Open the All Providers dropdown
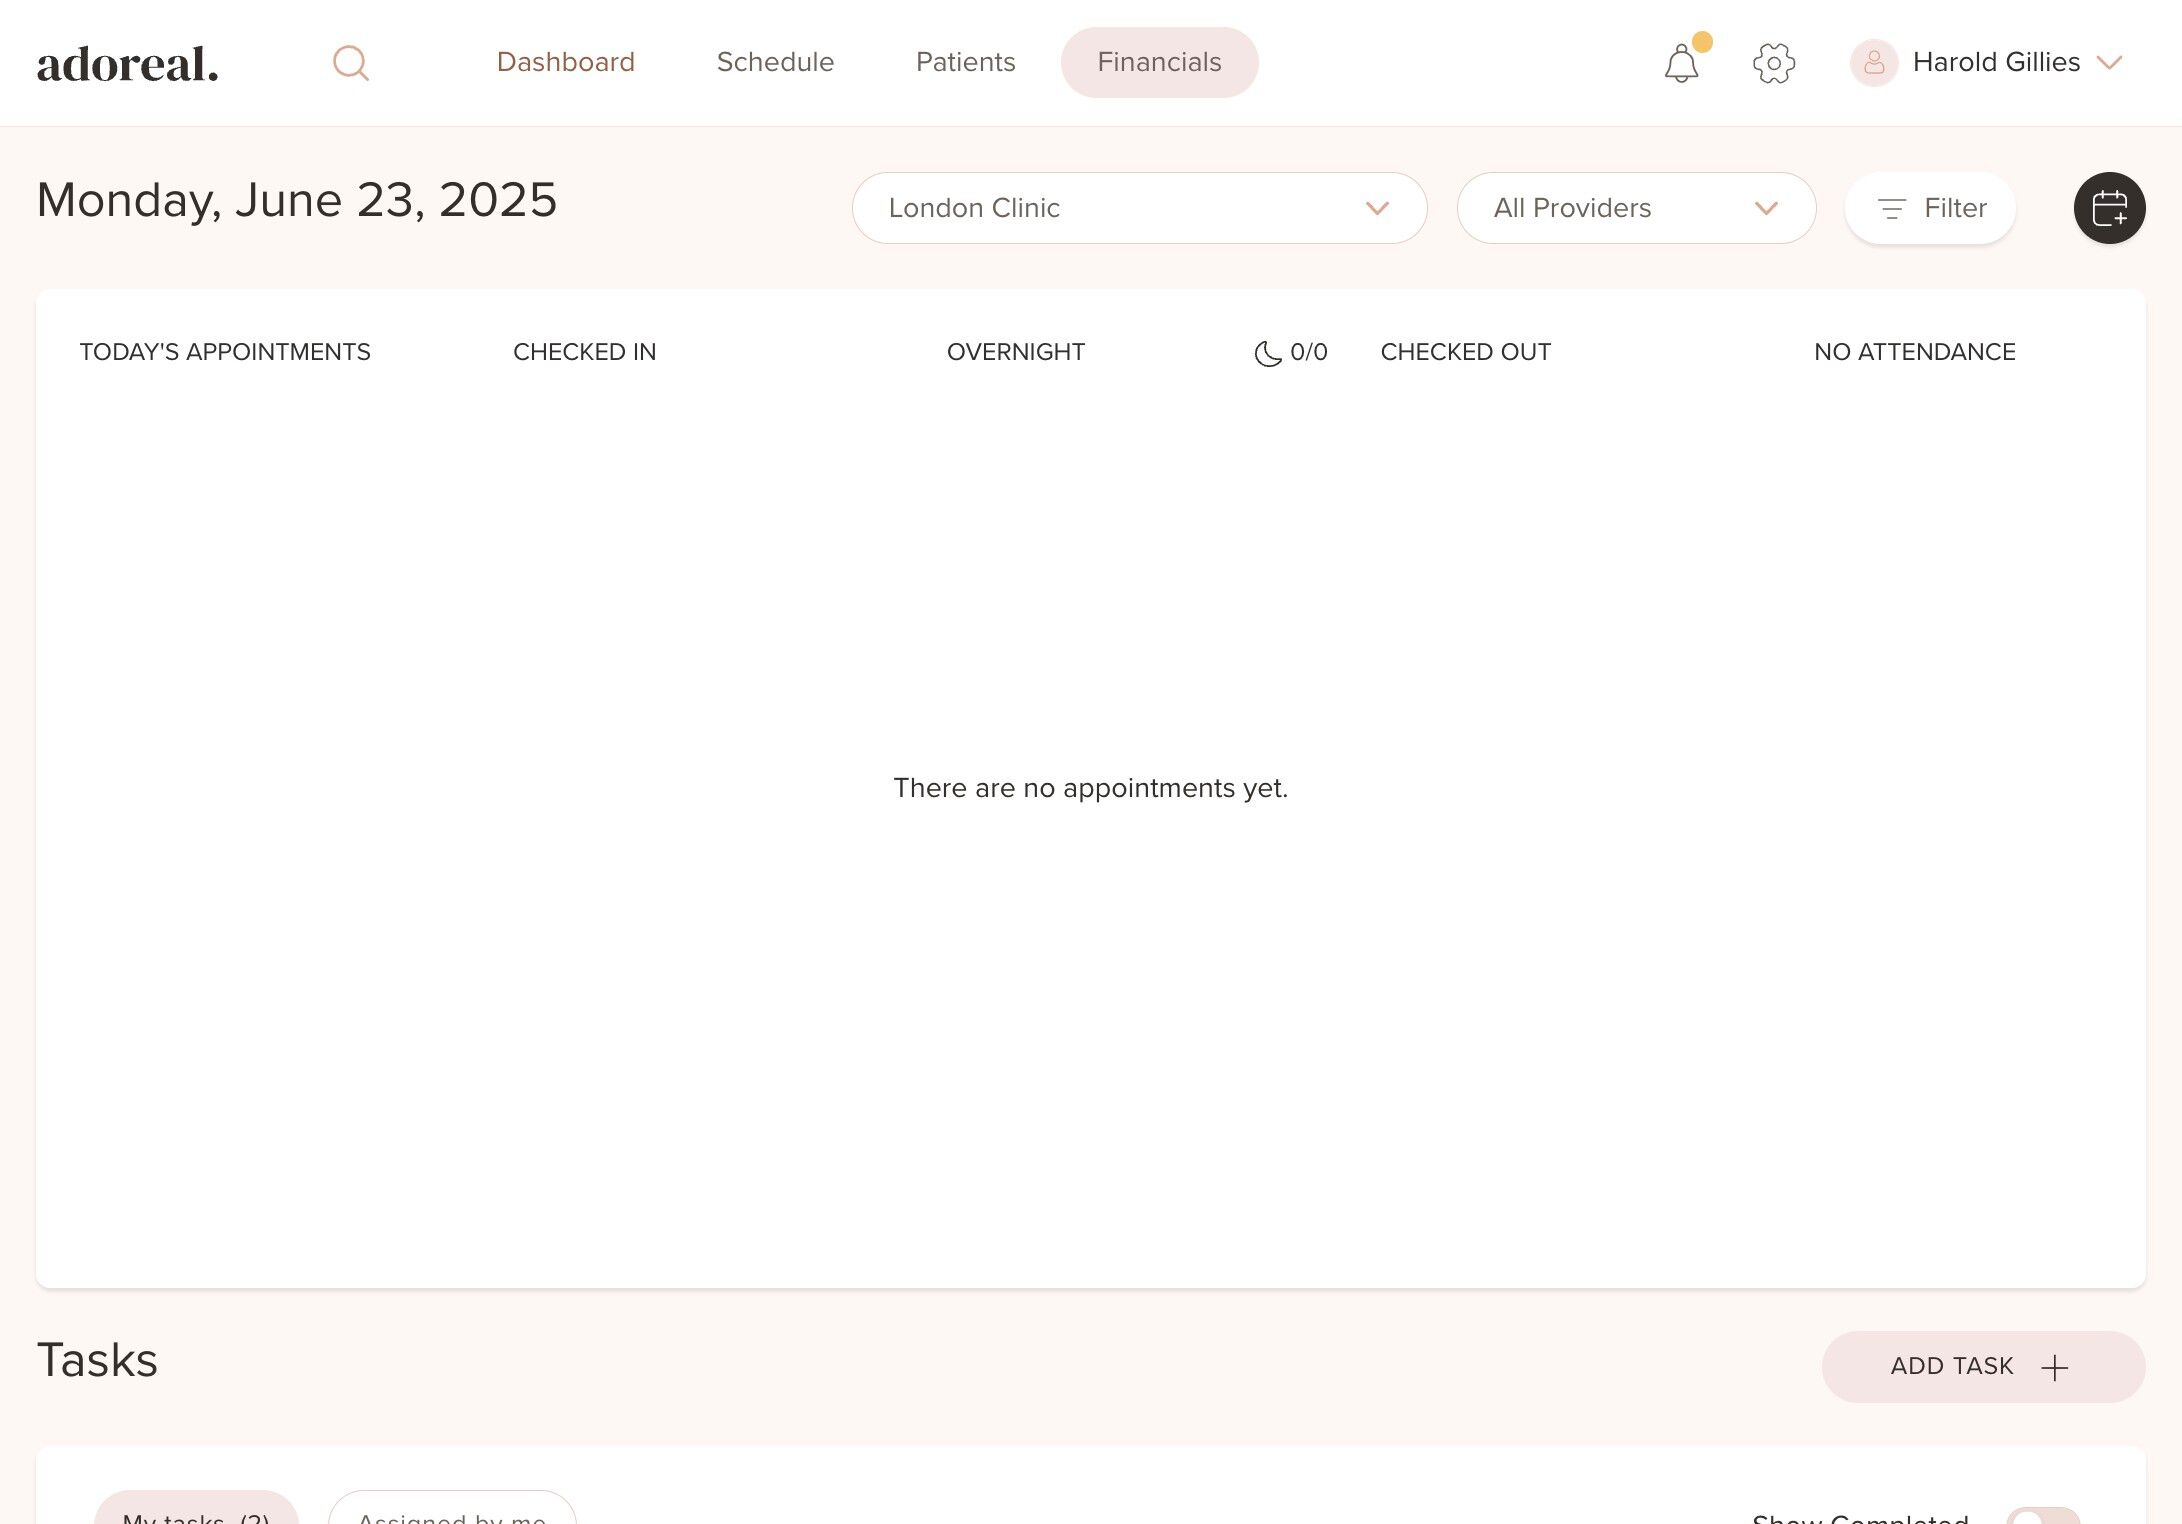This screenshot has width=2182, height=1524. (x=1636, y=208)
